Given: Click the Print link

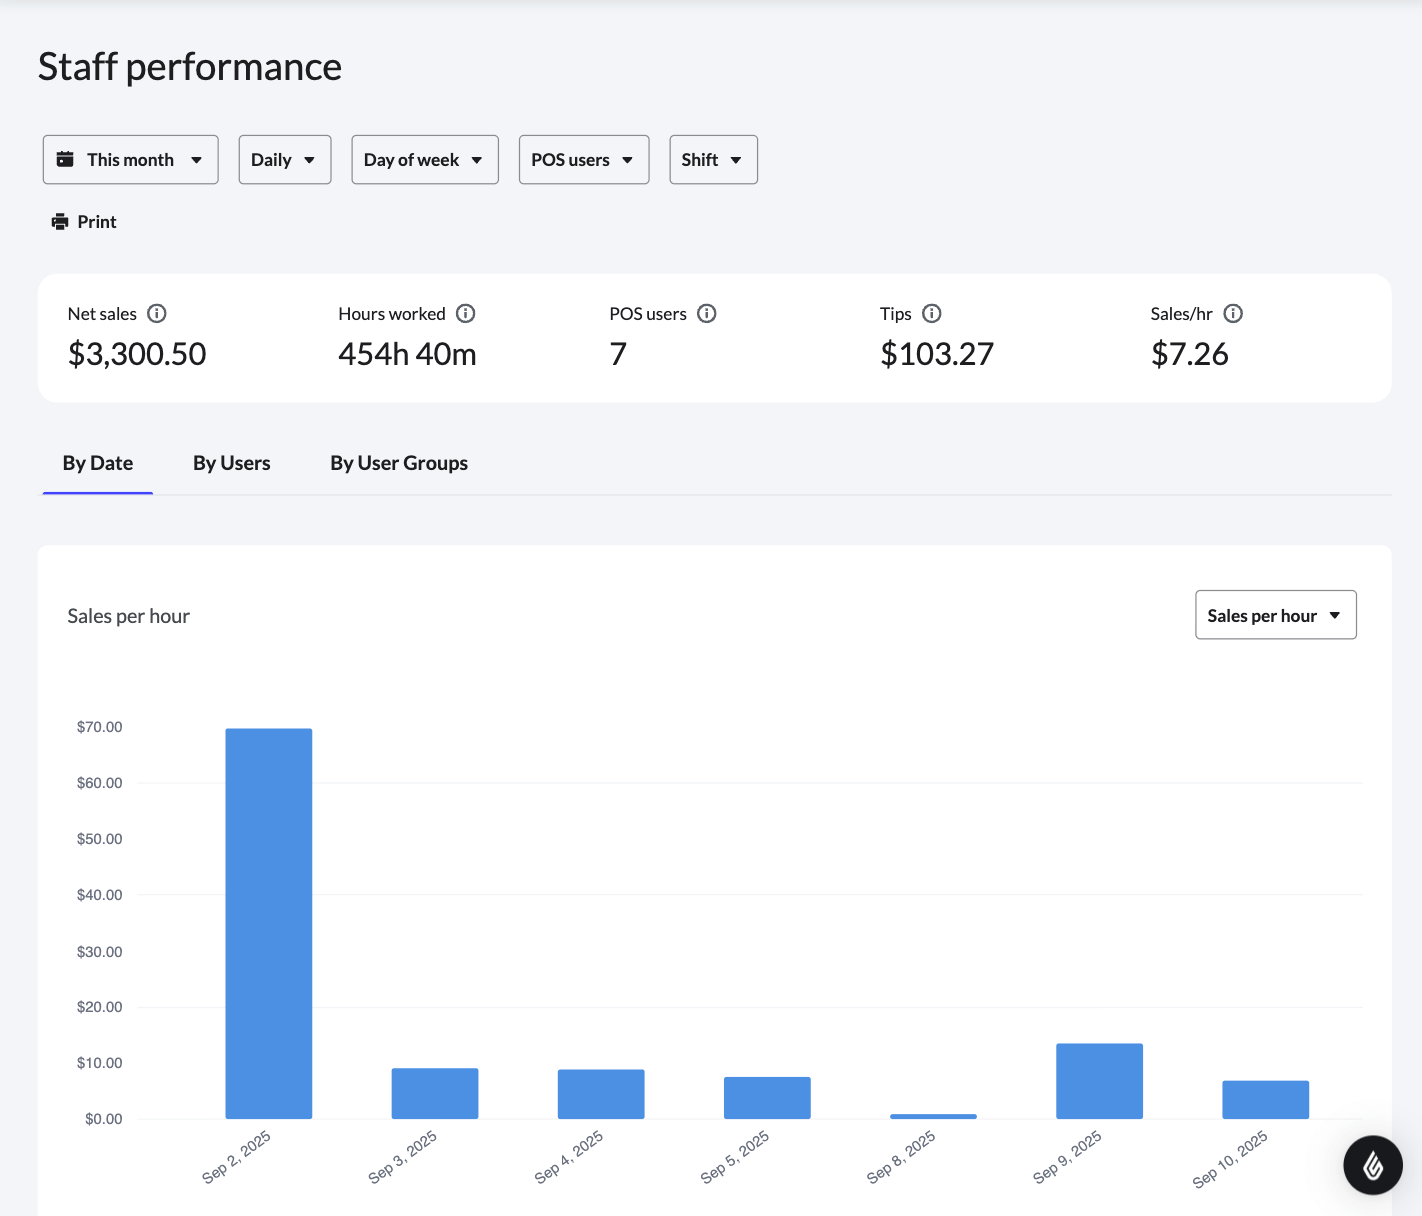Looking at the screenshot, I should [x=96, y=221].
